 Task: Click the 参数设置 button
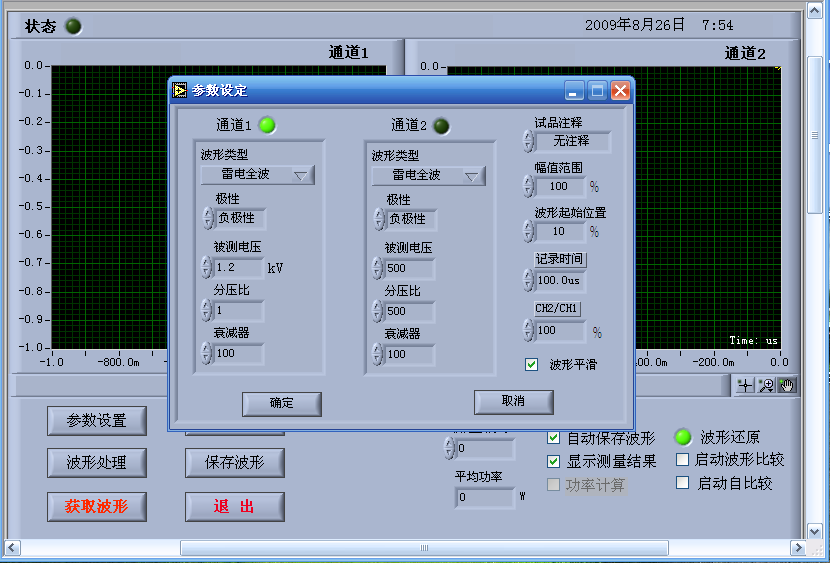coord(97,421)
